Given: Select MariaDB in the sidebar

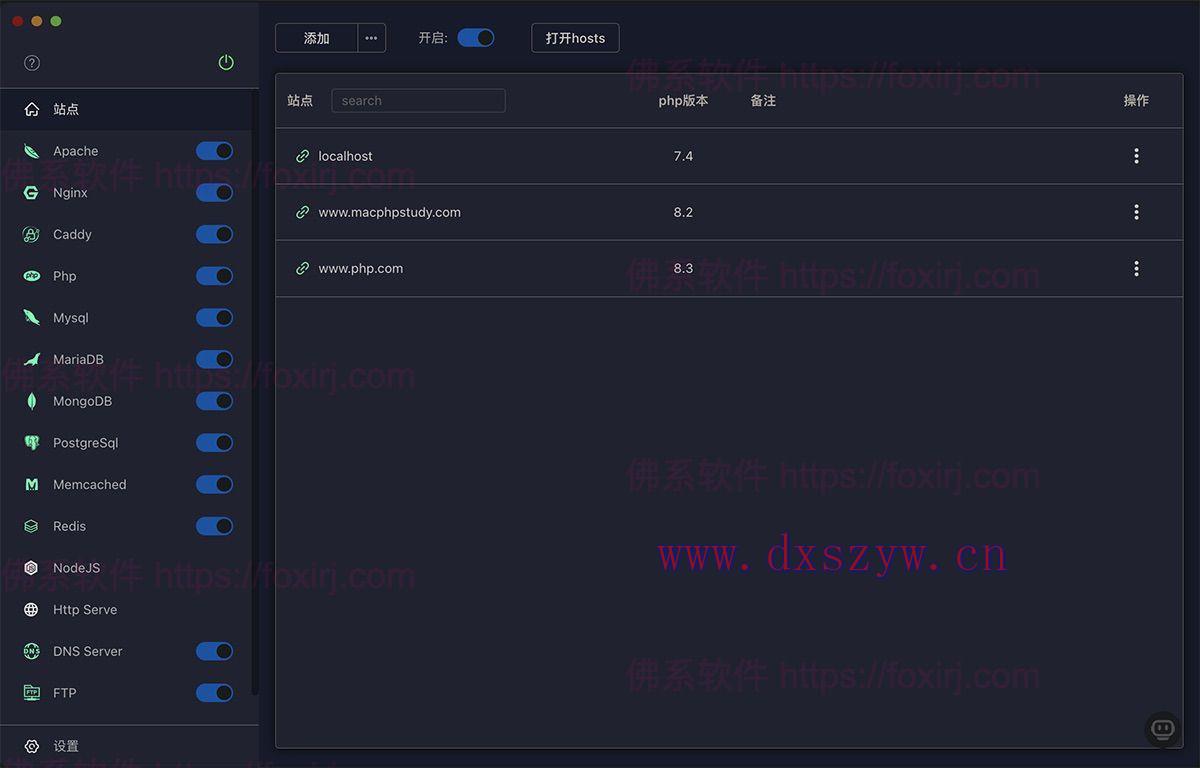Looking at the screenshot, I should click(x=78, y=359).
